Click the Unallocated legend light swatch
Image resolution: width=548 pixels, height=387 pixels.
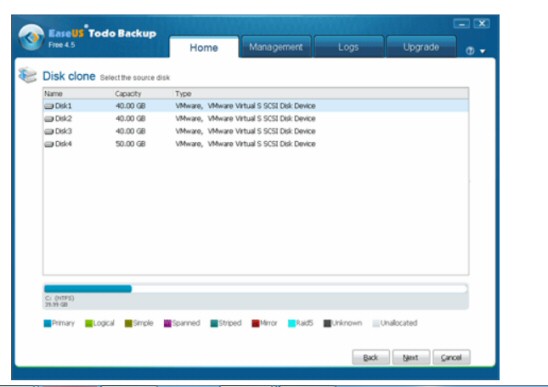pos(376,323)
